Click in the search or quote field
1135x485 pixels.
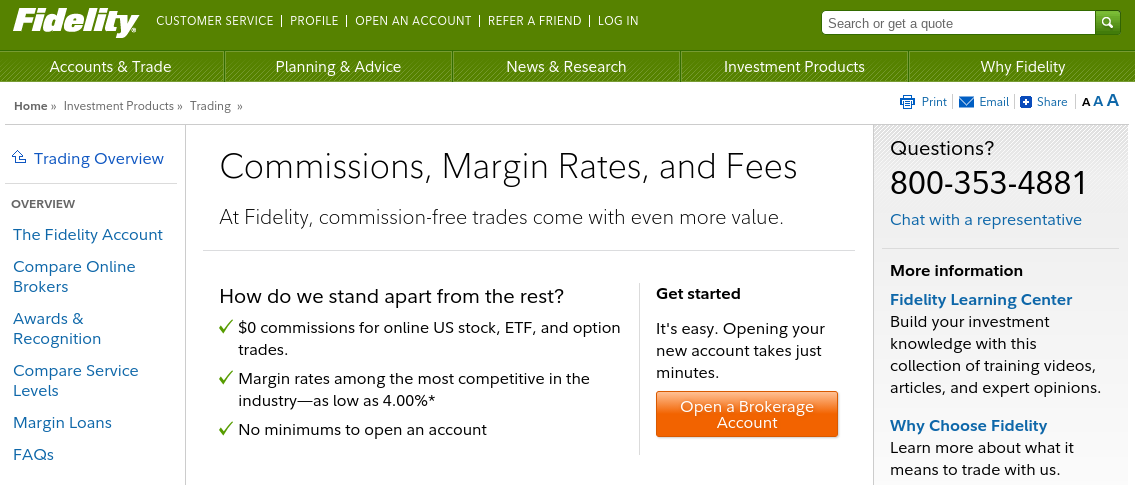(x=958, y=23)
